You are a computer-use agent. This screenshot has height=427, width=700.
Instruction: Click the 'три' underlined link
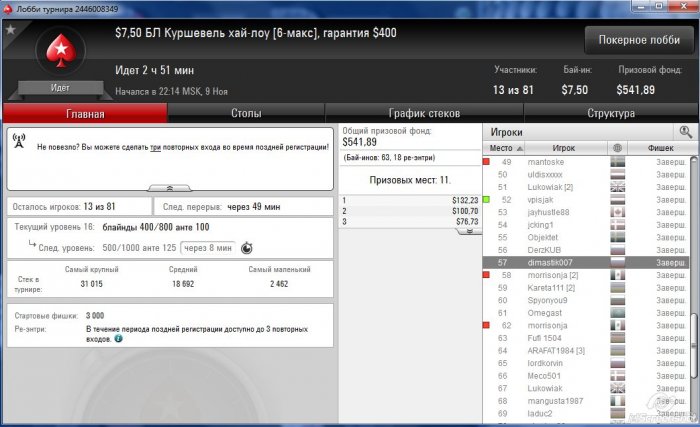pyautogui.click(x=155, y=147)
